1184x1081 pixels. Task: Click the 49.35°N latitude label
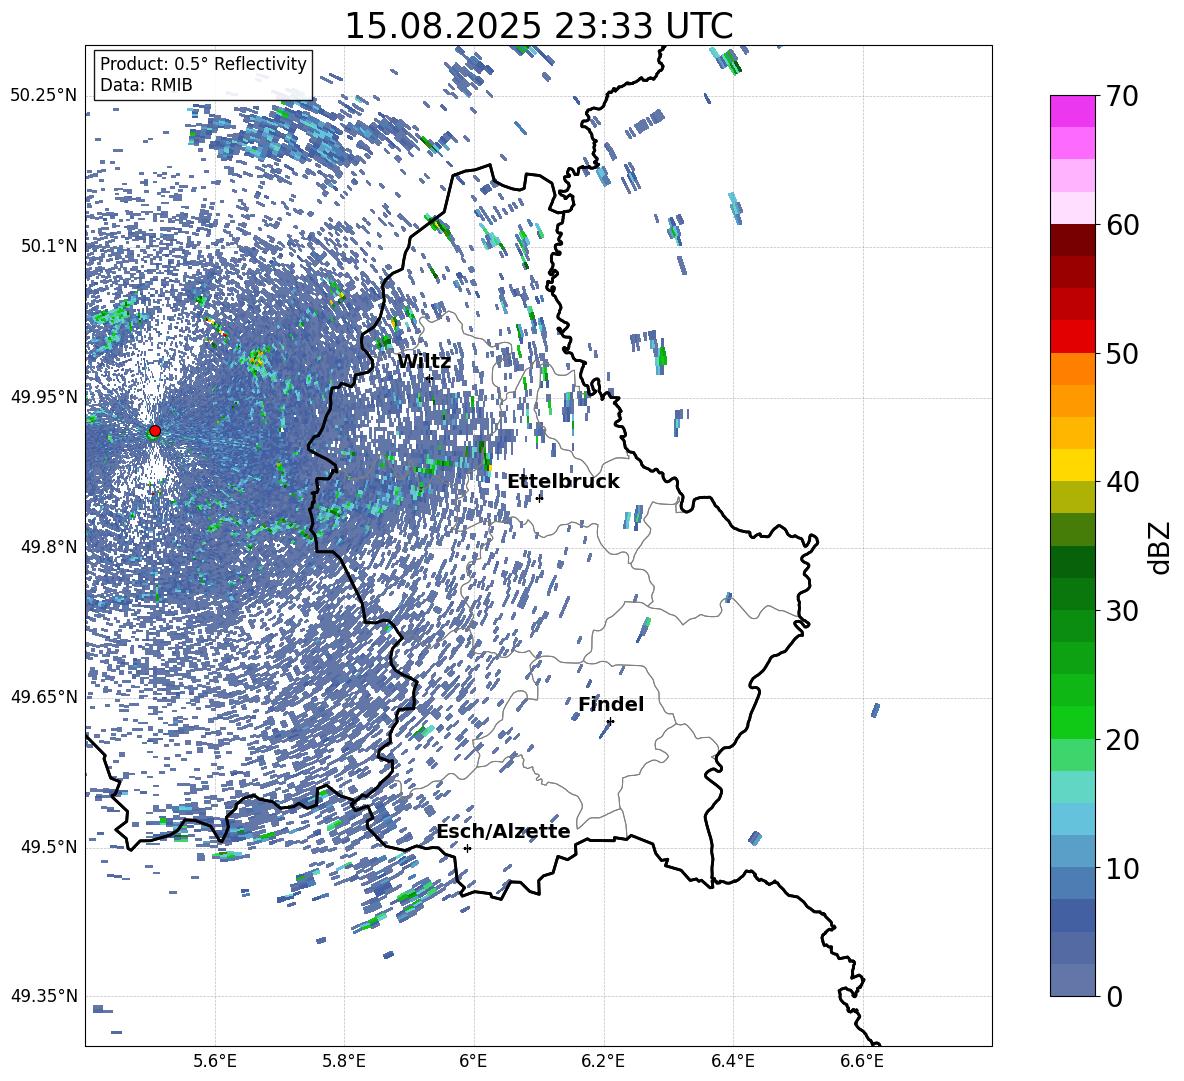44,996
